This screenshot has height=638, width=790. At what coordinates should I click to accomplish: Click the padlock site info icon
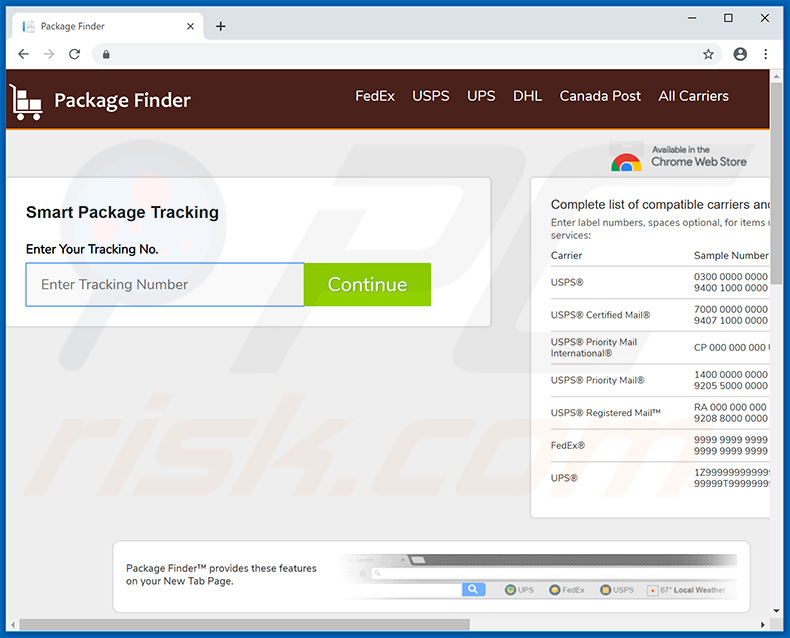(106, 54)
